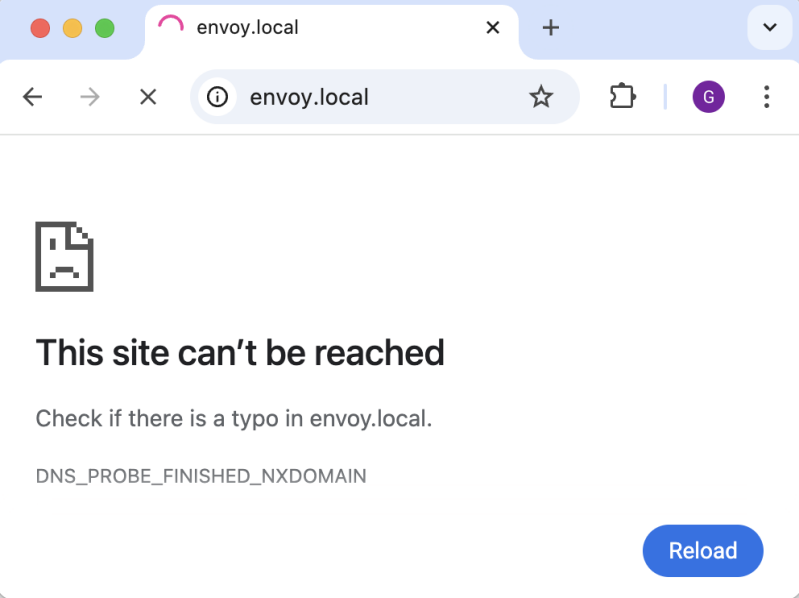Open the Extensions puzzle icon
Viewport: 799px width, 598px height.
tap(622, 97)
